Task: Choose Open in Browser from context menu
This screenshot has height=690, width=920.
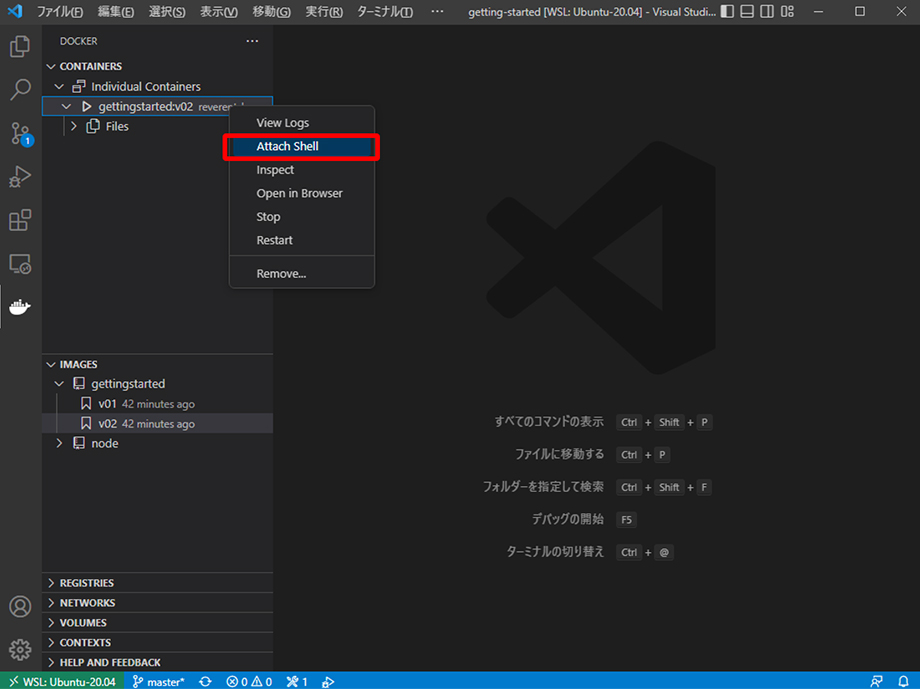Action: click(x=302, y=193)
